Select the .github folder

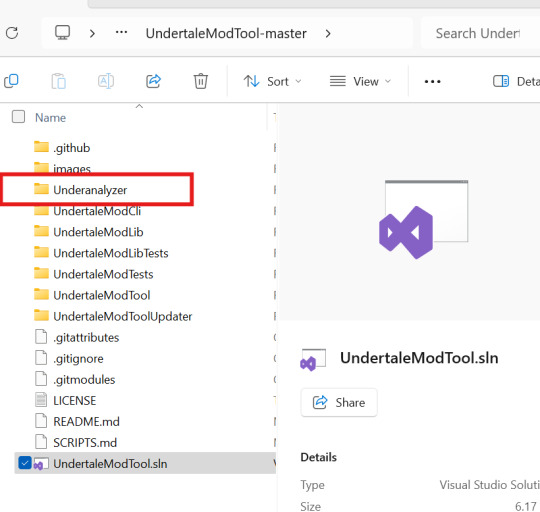[72, 148]
